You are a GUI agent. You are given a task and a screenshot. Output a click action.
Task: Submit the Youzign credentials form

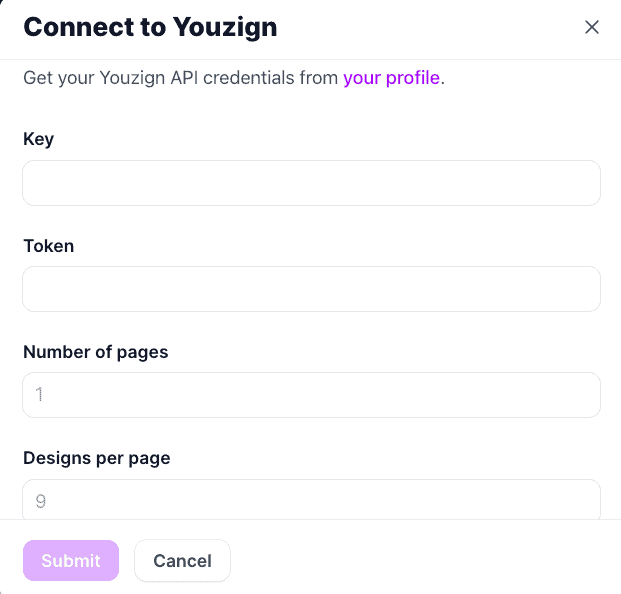(x=71, y=561)
